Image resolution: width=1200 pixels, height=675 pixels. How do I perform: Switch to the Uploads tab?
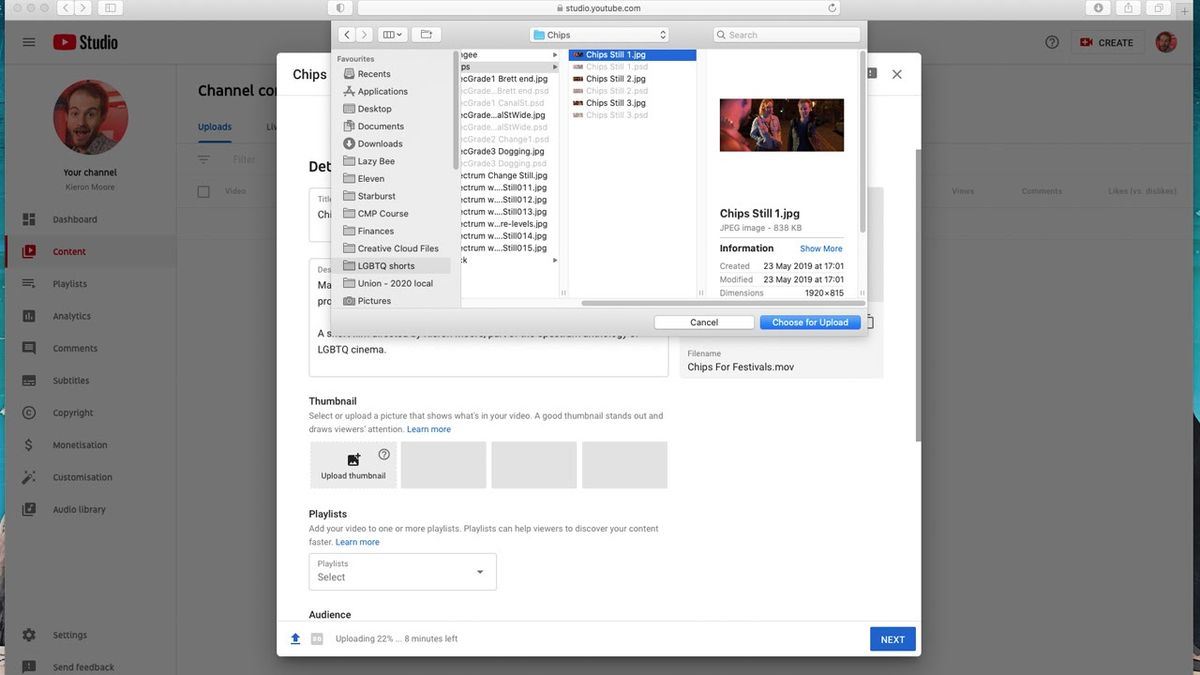click(x=214, y=127)
